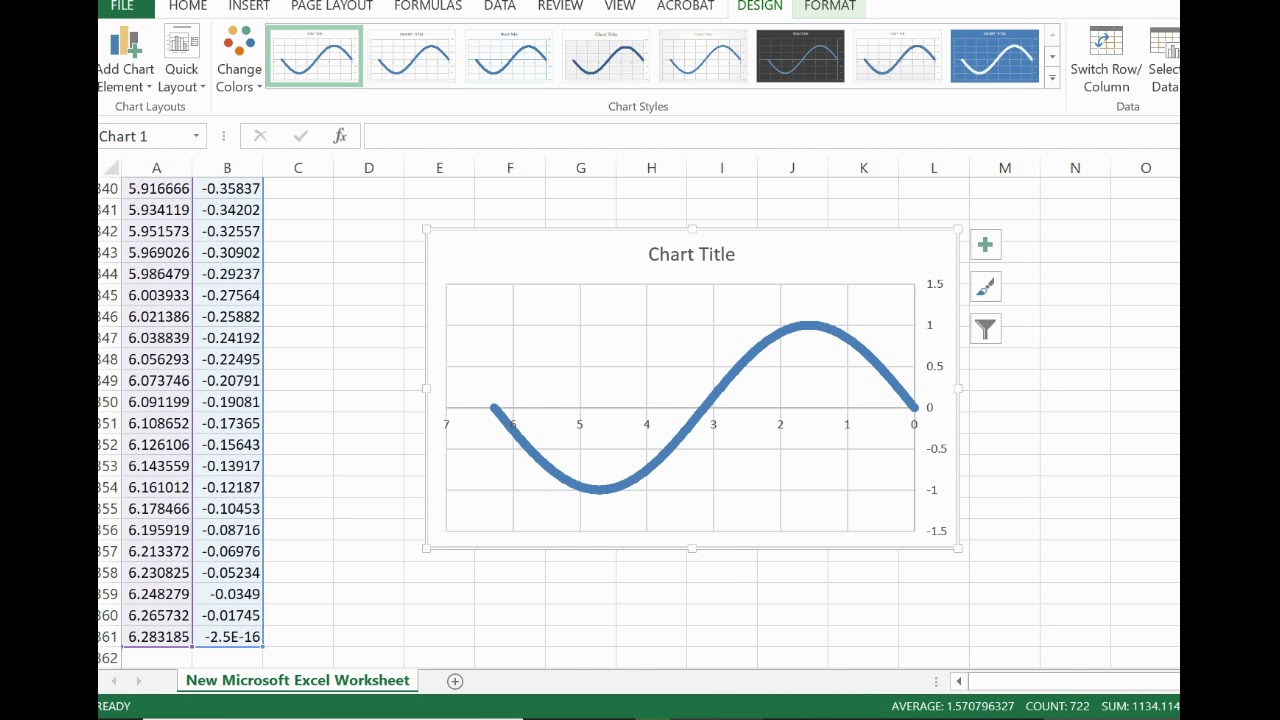The image size is (1280, 720).
Task: Open the Chart Filters funnel button
Action: (985, 329)
